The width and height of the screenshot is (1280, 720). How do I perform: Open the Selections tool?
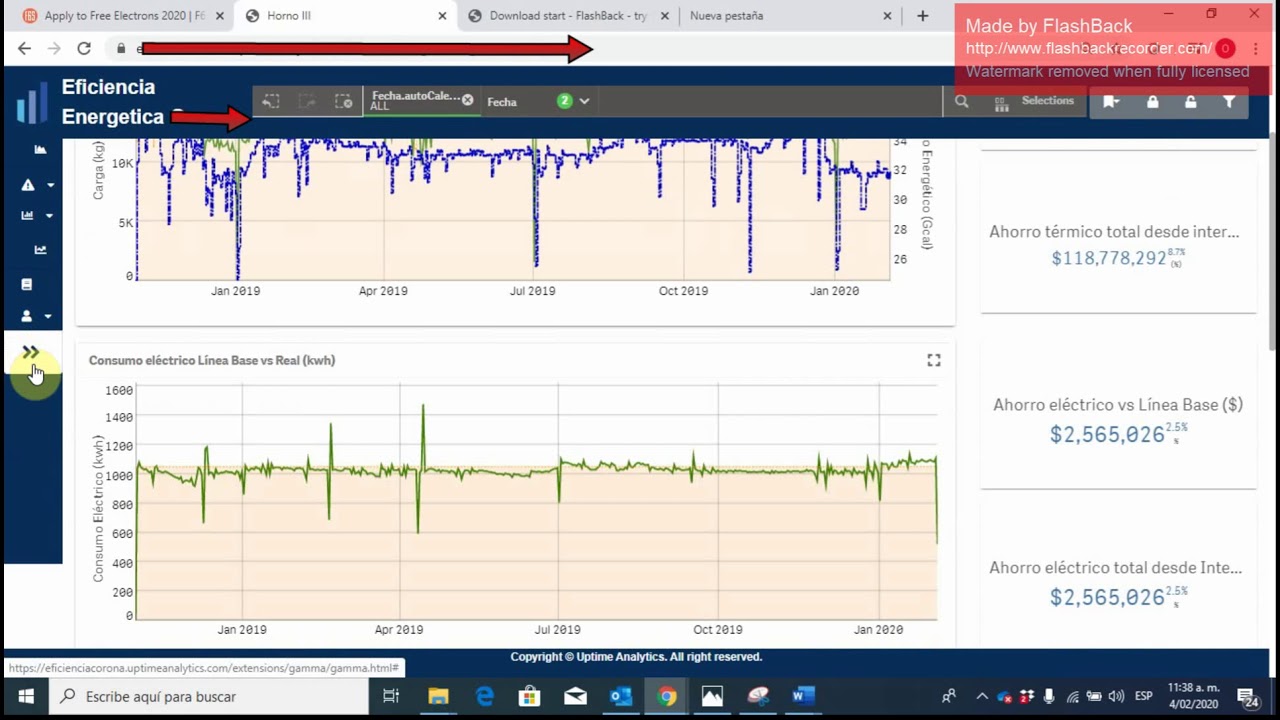pyautogui.click(x=1034, y=101)
